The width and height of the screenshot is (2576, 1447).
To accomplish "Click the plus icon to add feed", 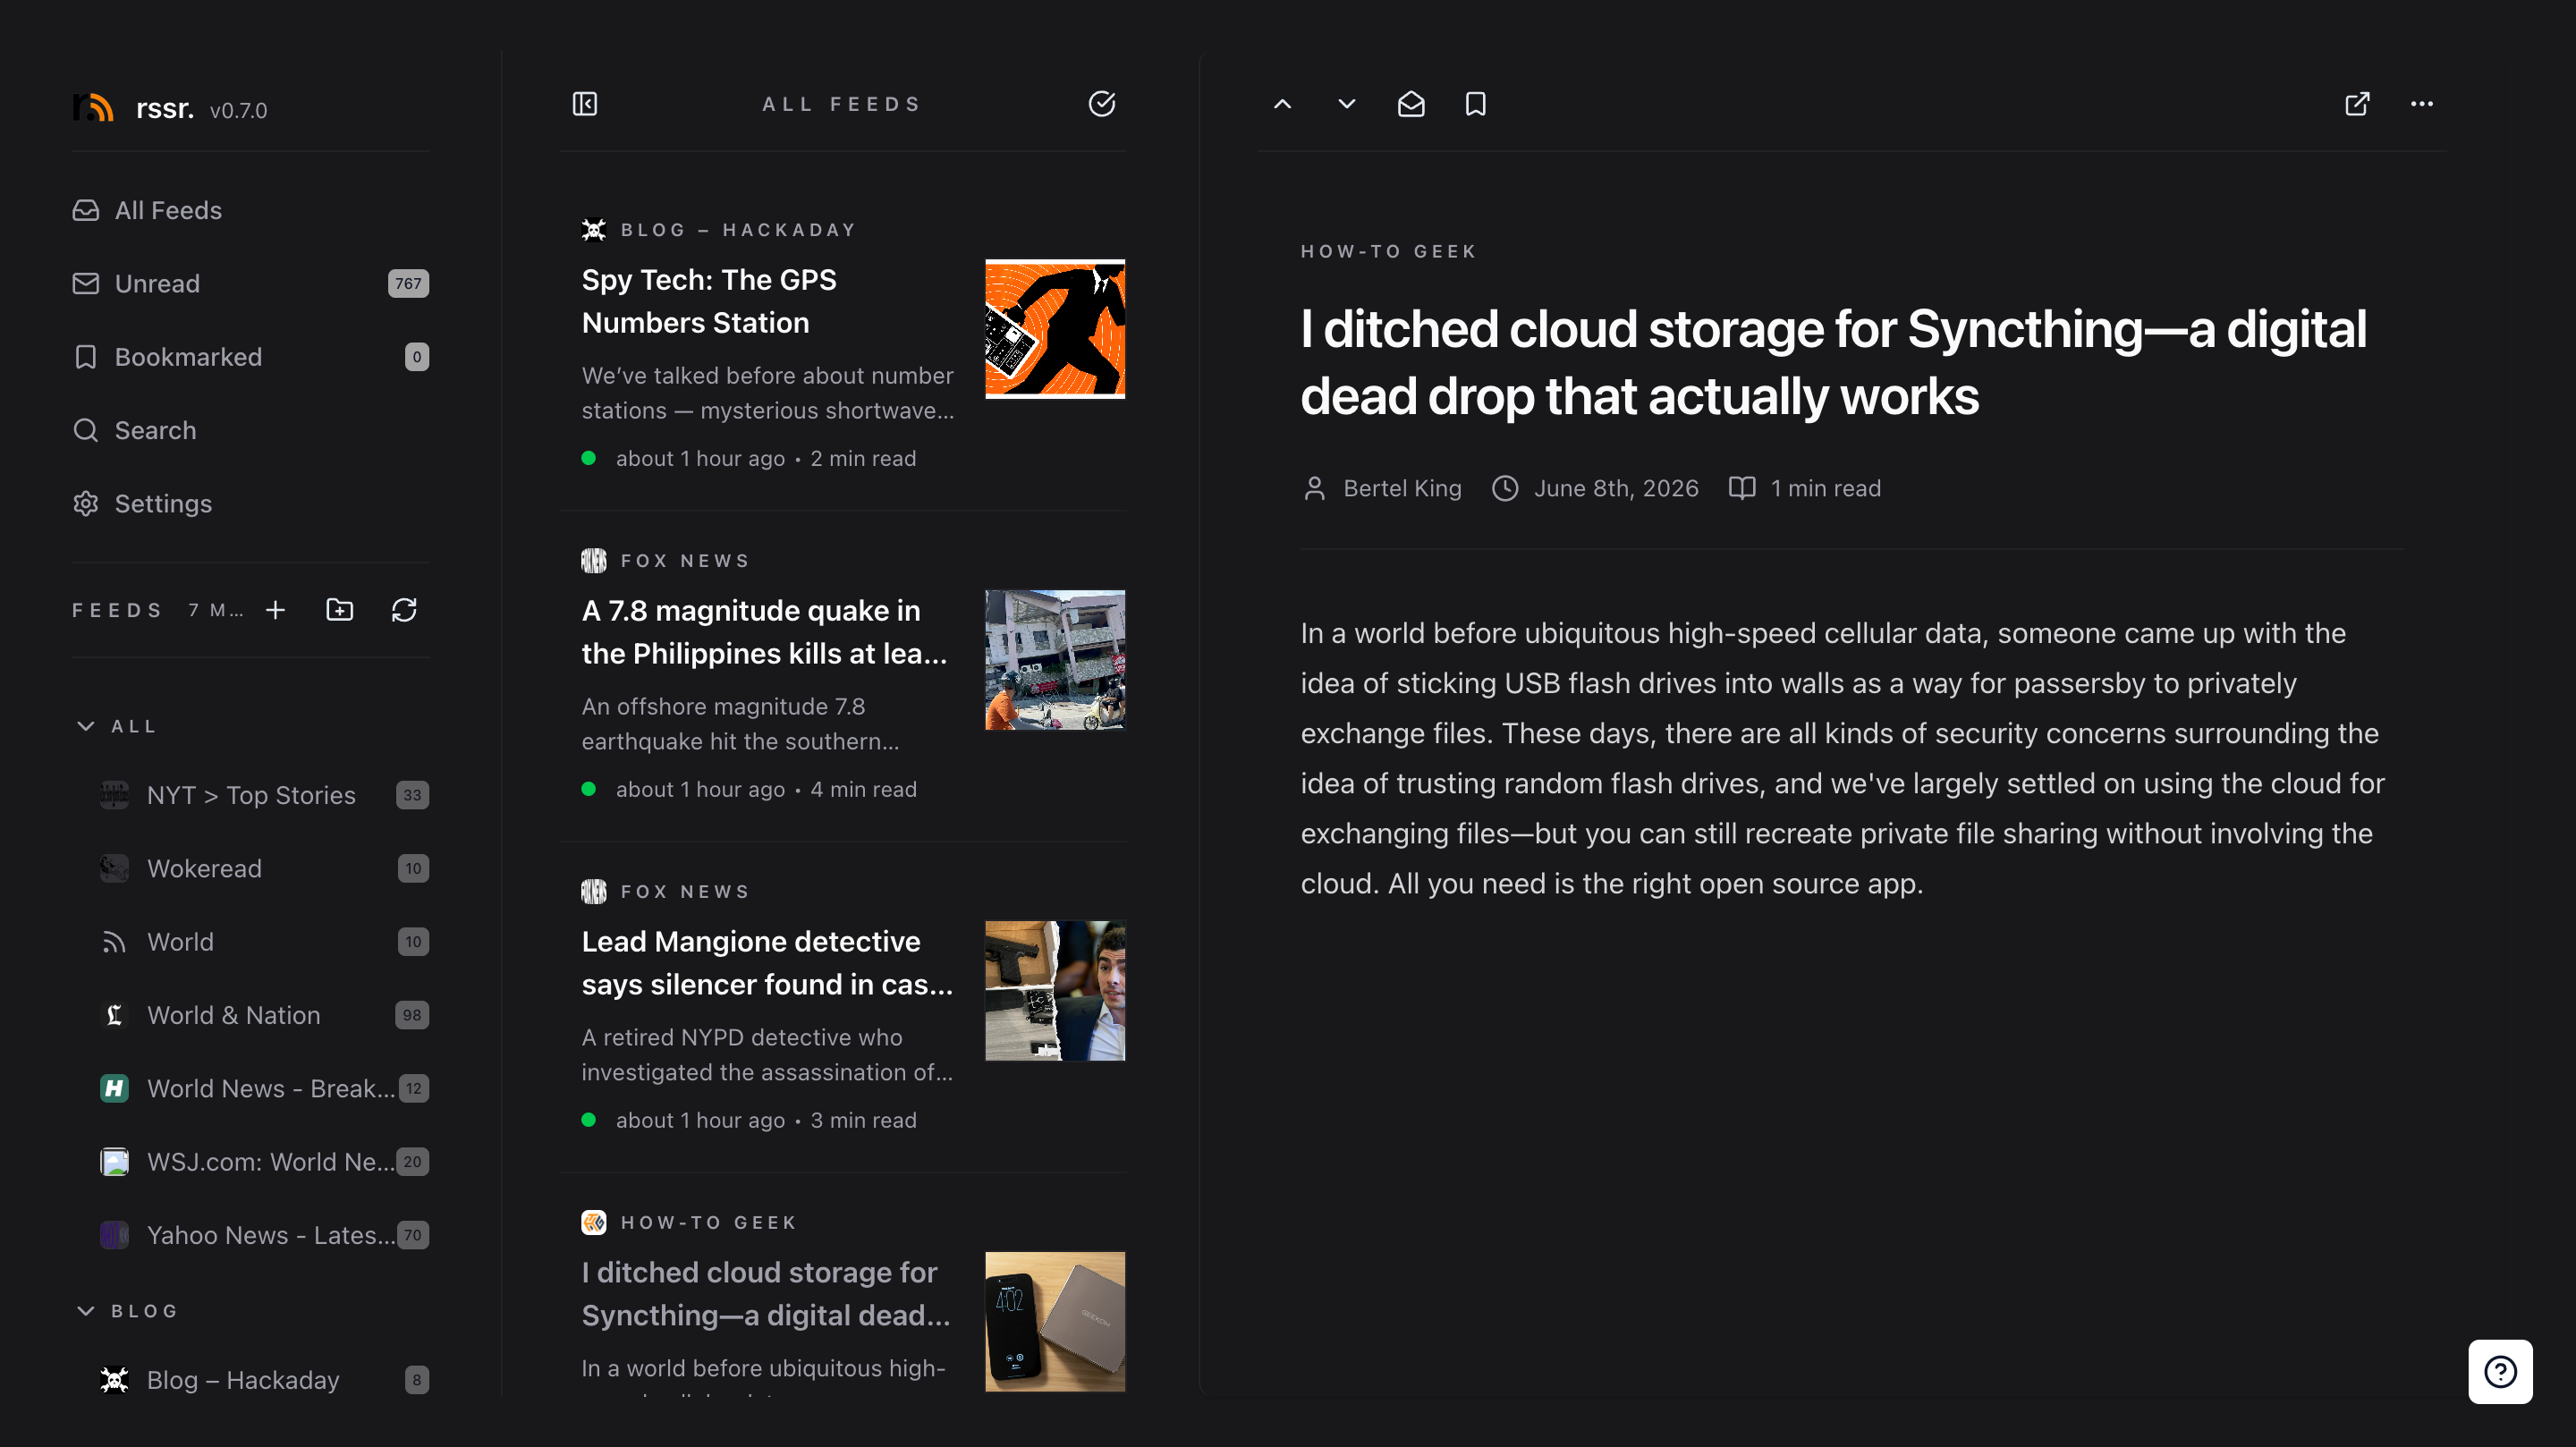I will 276,610.
